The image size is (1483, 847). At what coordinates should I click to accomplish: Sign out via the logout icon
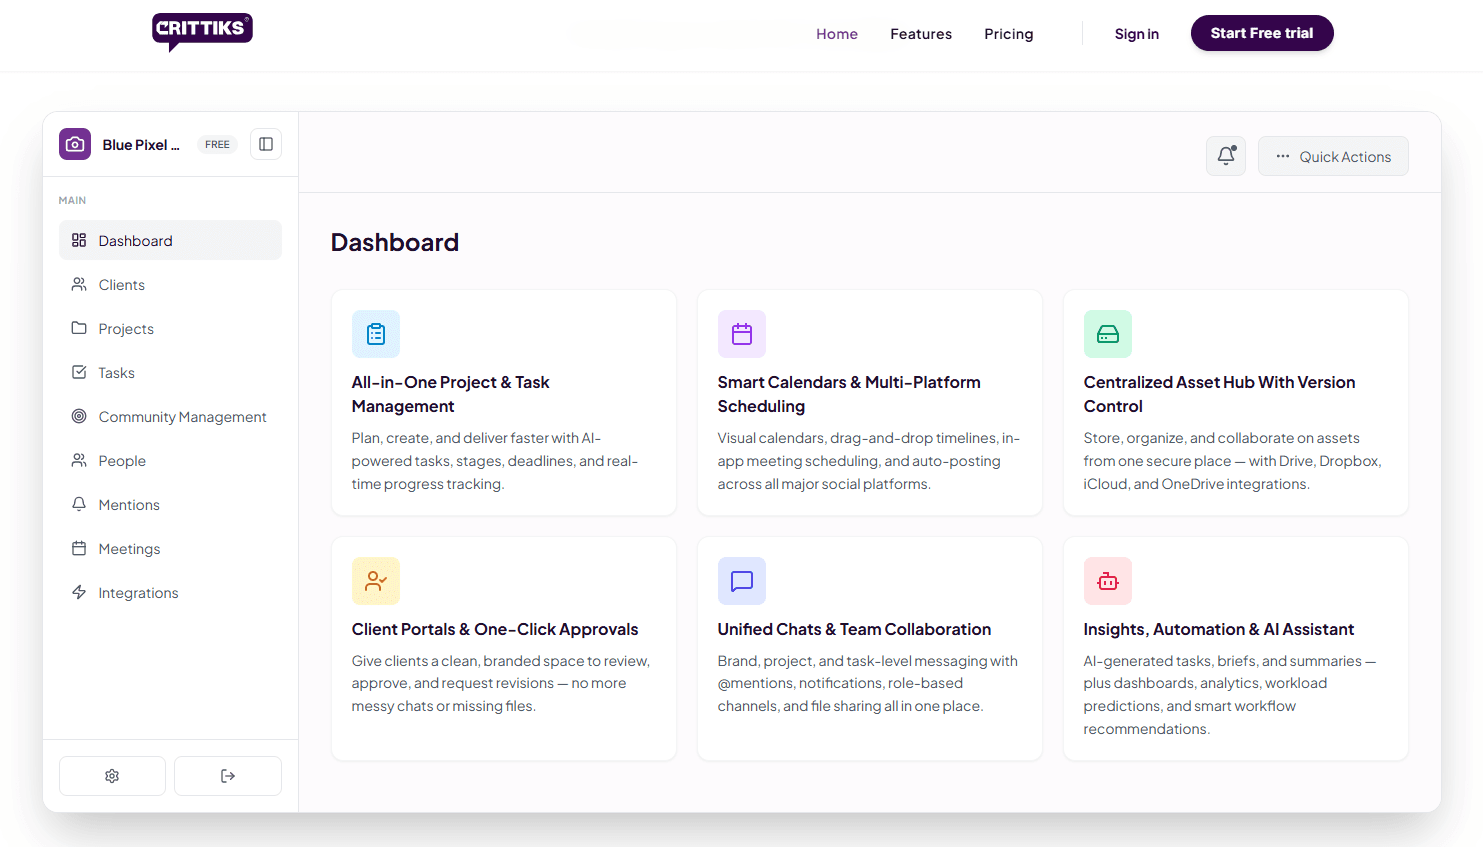coord(227,776)
